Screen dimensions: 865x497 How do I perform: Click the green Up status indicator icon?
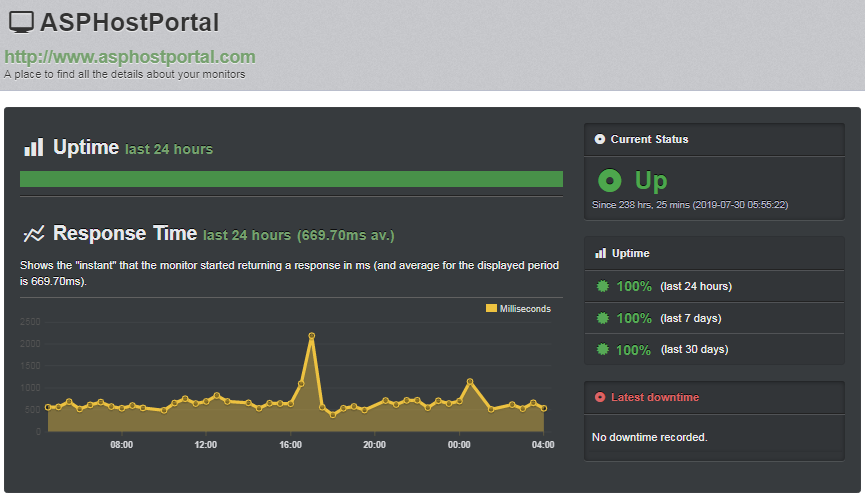point(610,180)
